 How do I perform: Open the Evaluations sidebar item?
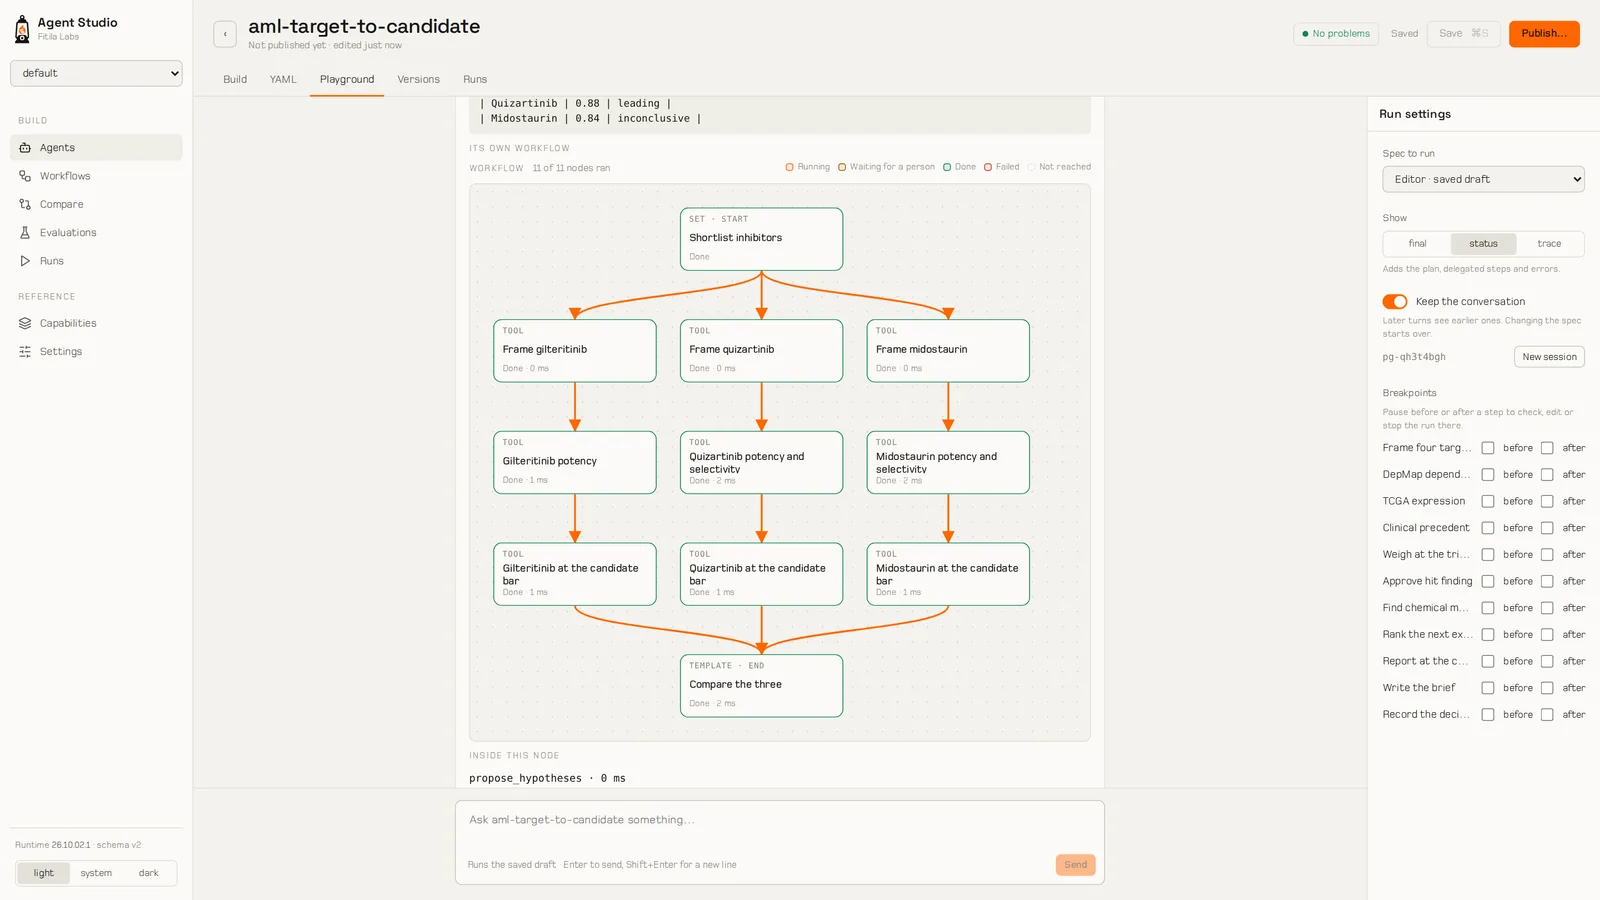[x=96, y=233]
